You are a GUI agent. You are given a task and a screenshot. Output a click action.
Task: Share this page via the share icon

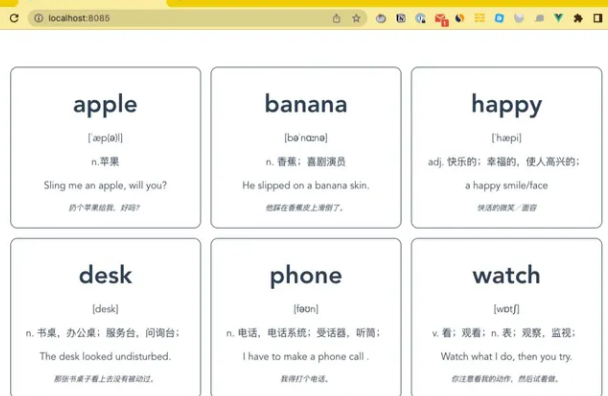pyautogui.click(x=336, y=18)
